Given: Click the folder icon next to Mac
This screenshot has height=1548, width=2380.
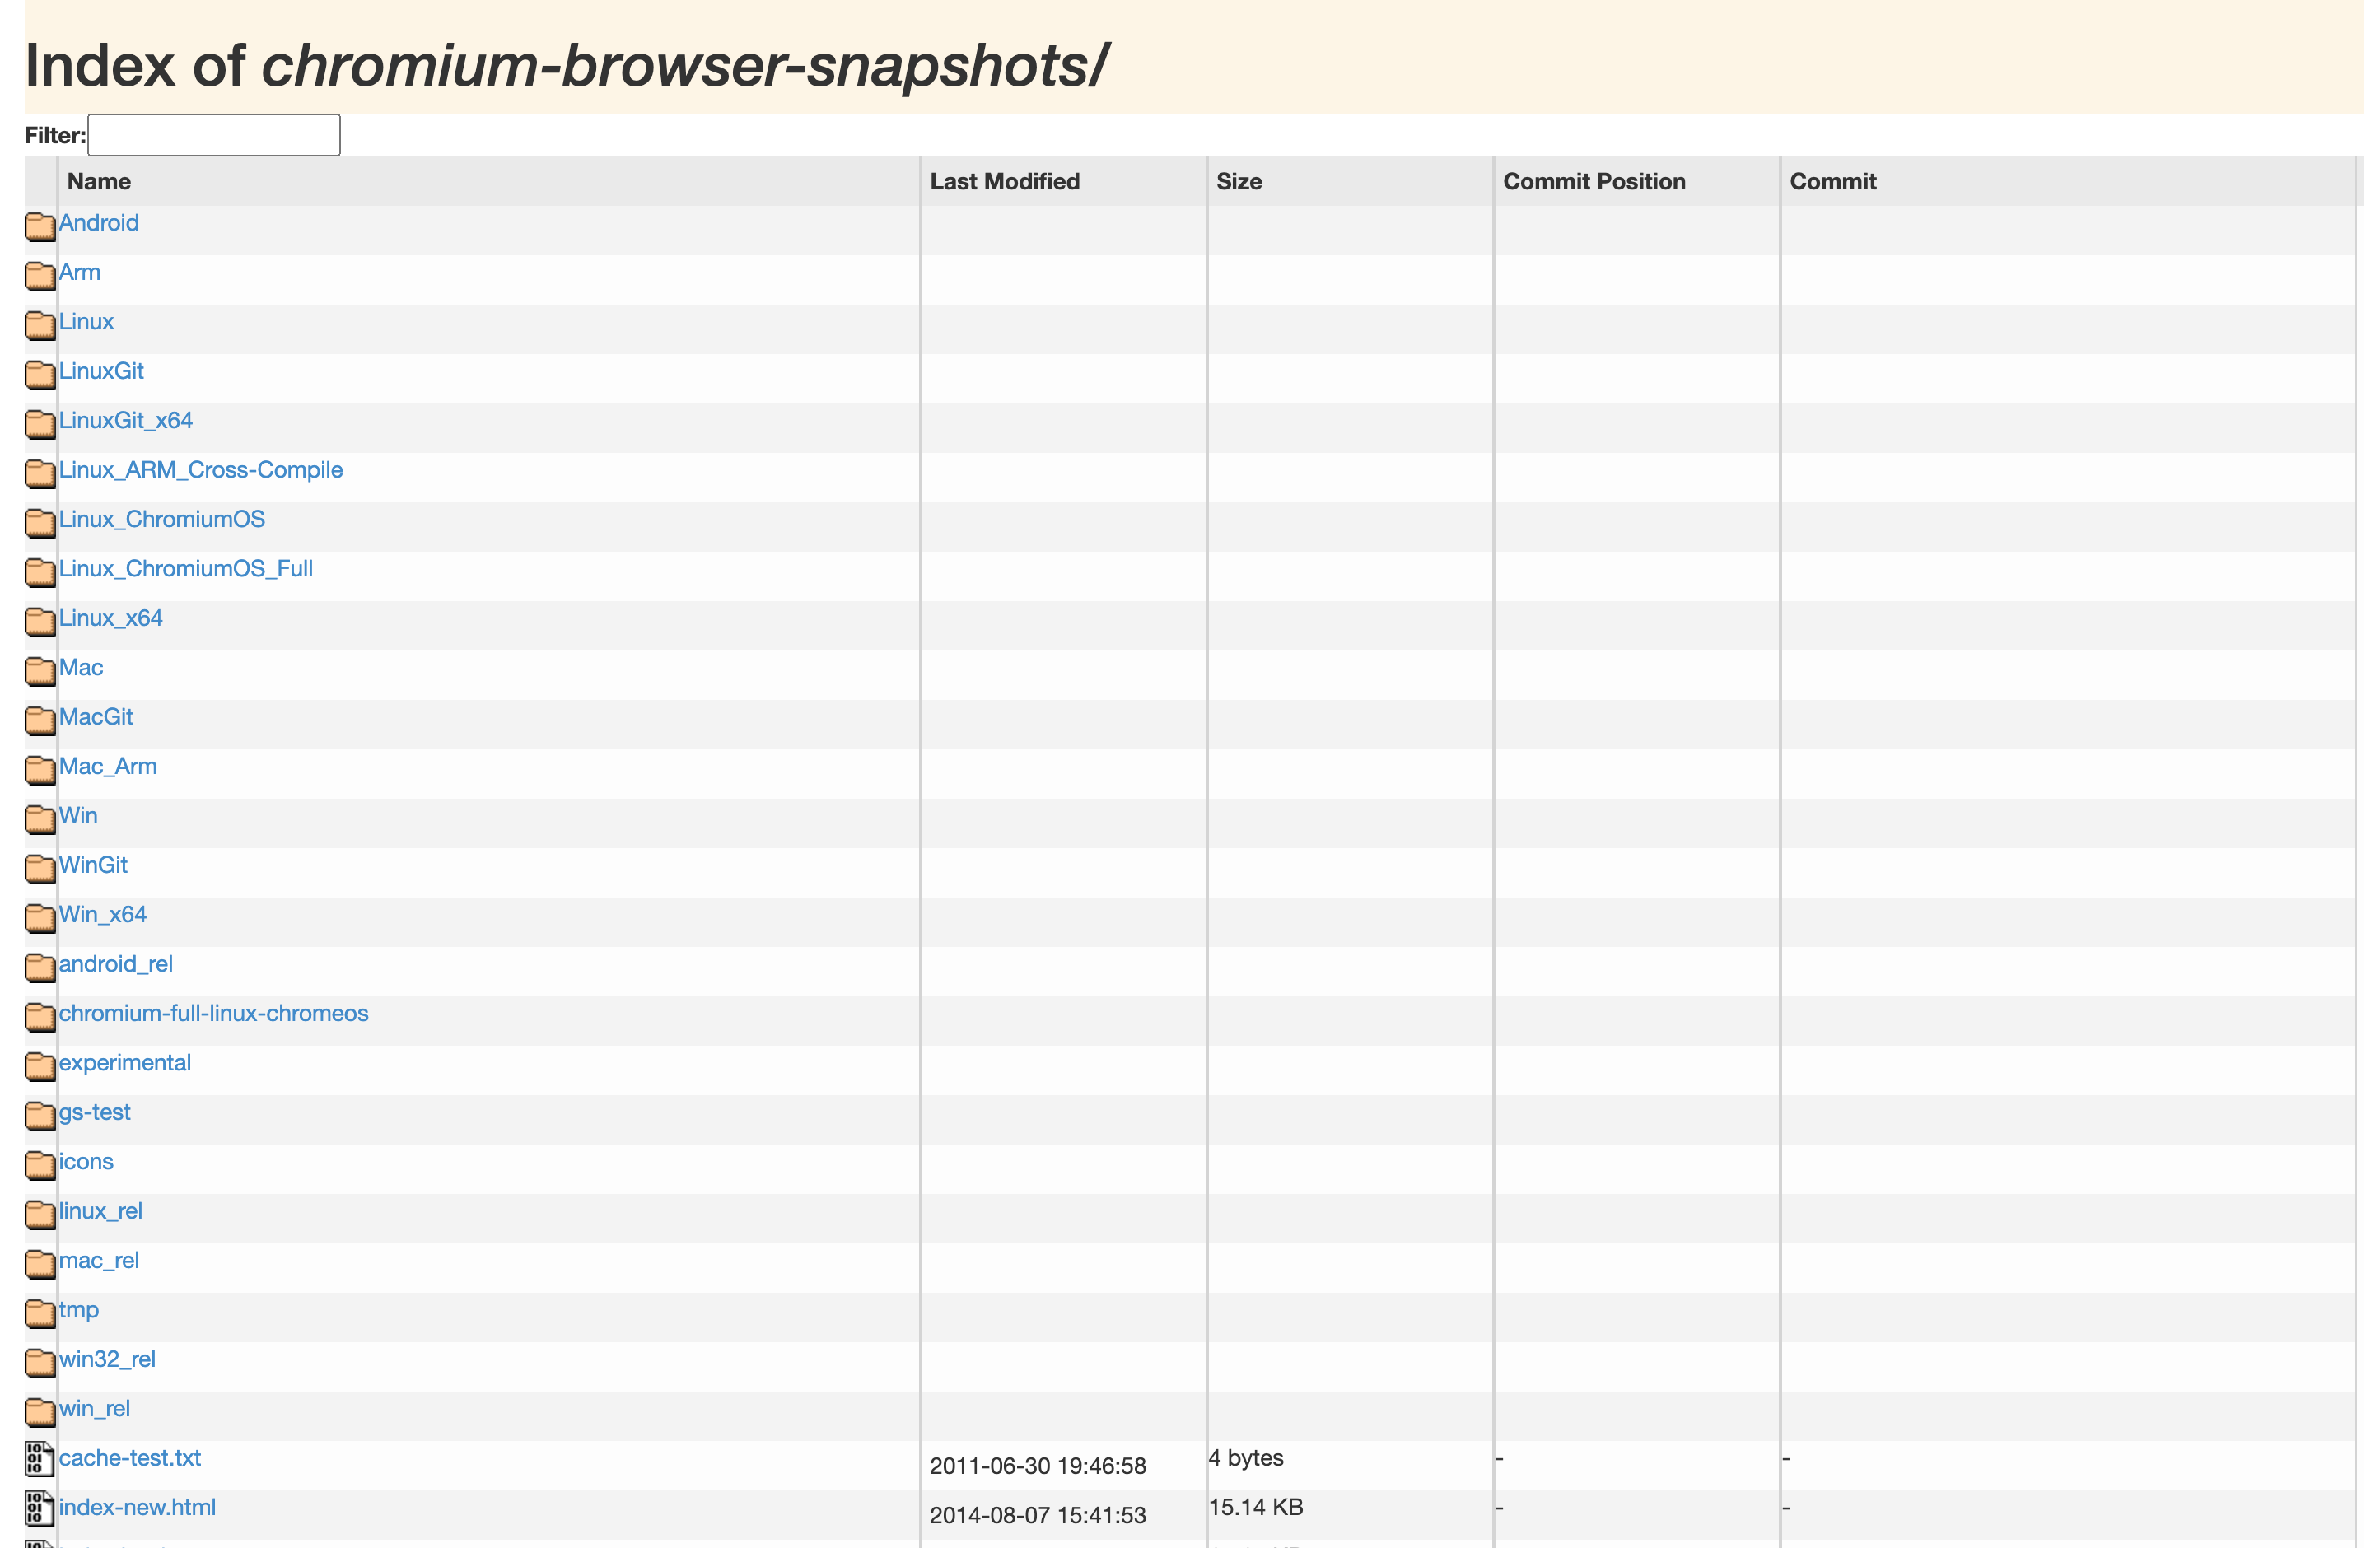Looking at the screenshot, I should tap(40, 670).
